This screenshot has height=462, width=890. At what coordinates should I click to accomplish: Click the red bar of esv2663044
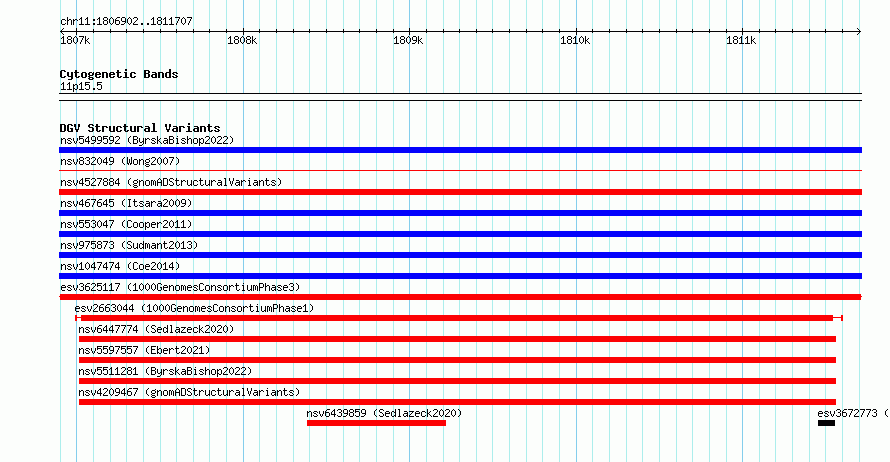457,318
